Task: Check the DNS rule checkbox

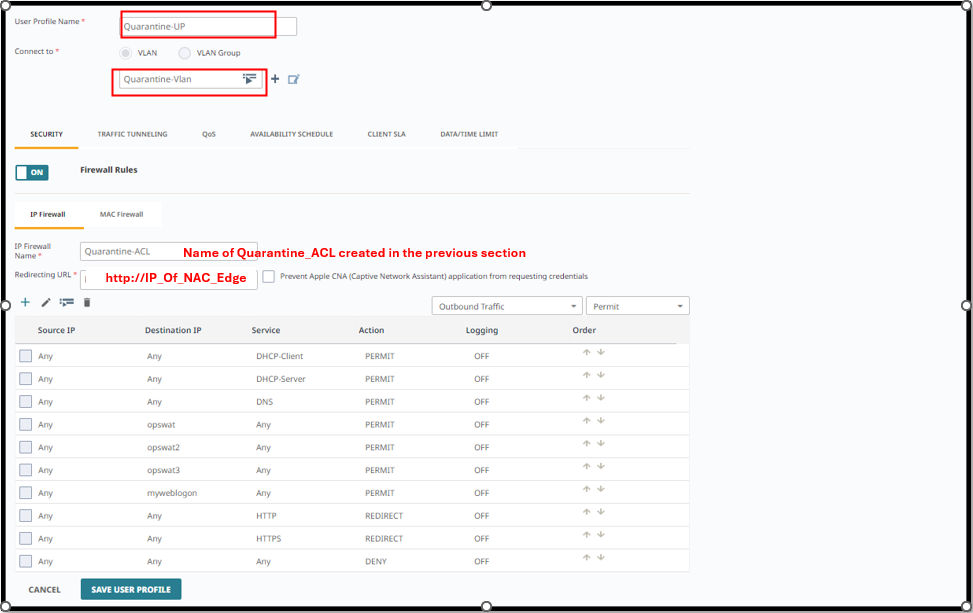Action: 25,401
